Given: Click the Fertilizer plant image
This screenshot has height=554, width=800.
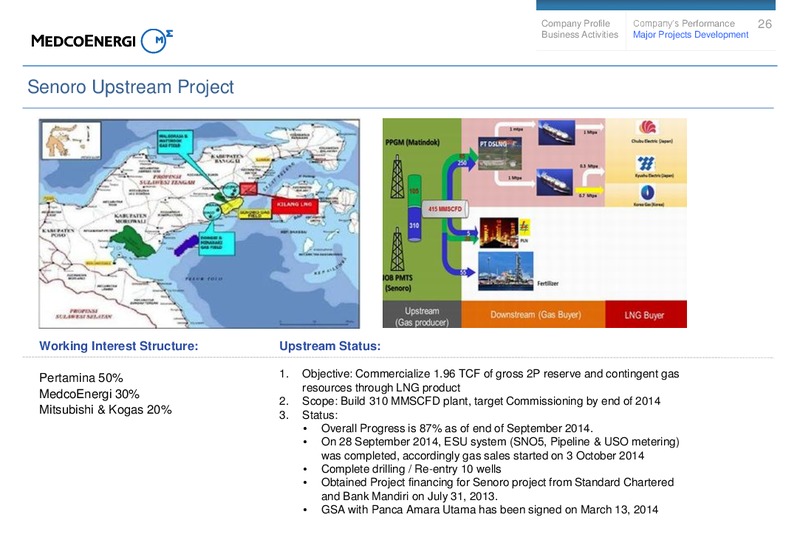Looking at the screenshot, I should pos(506,271).
